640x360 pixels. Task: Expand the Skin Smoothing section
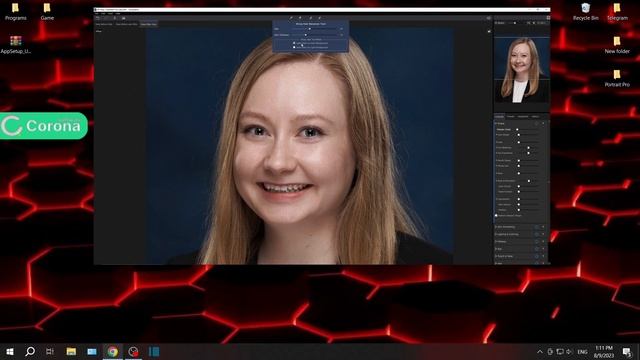(x=496, y=227)
